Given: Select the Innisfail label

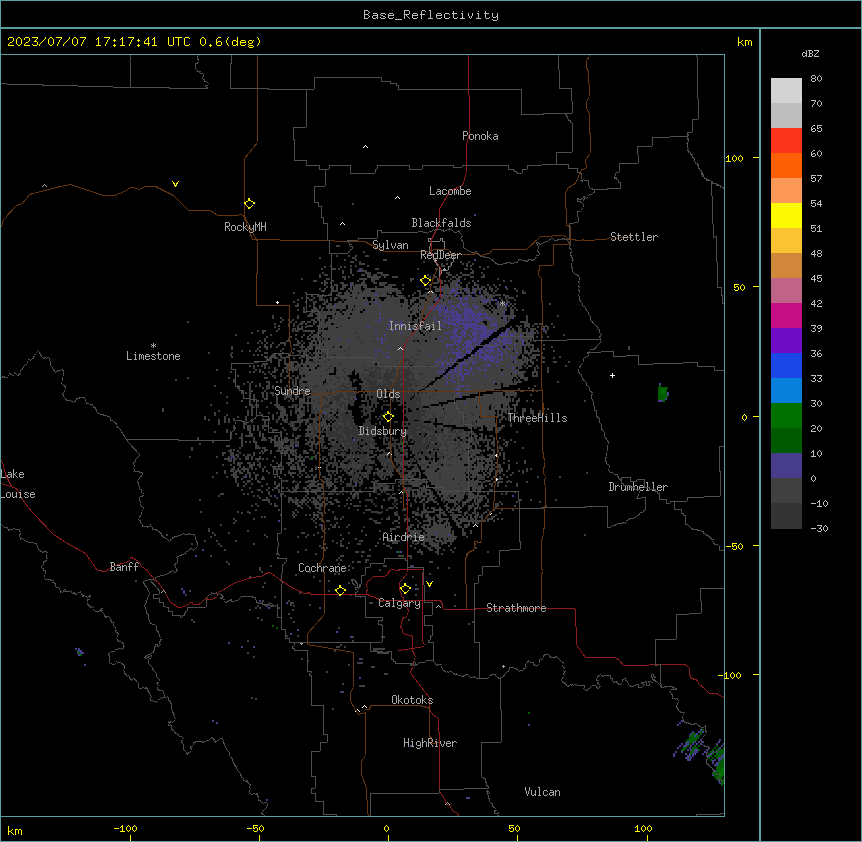Looking at the screenshot, I should tap(415, 326).
